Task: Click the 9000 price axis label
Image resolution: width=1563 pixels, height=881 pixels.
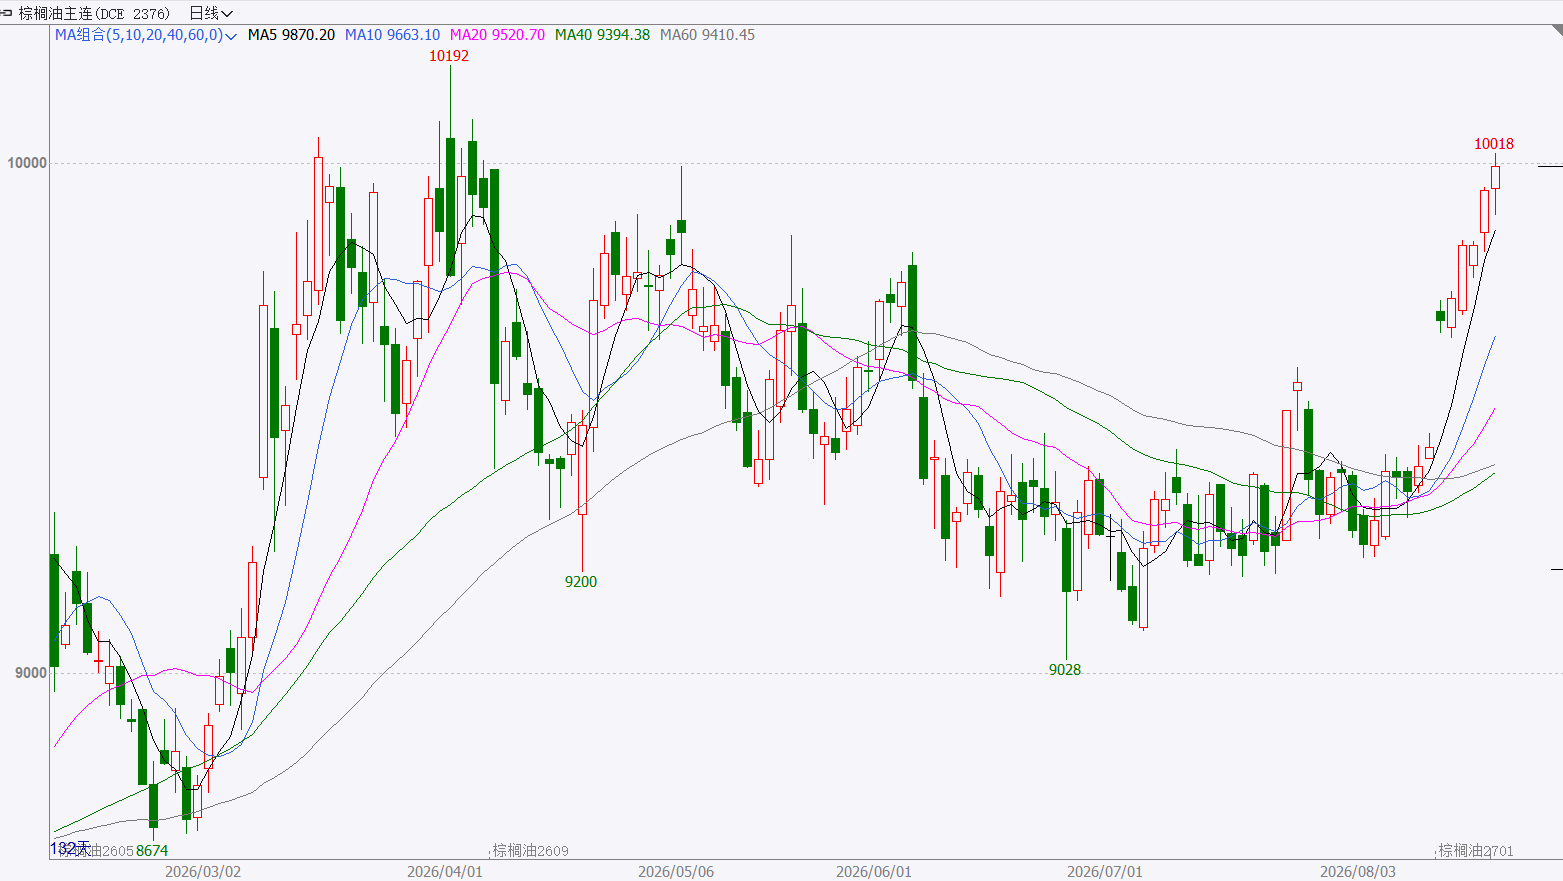Action: click(x=31, y=673)
